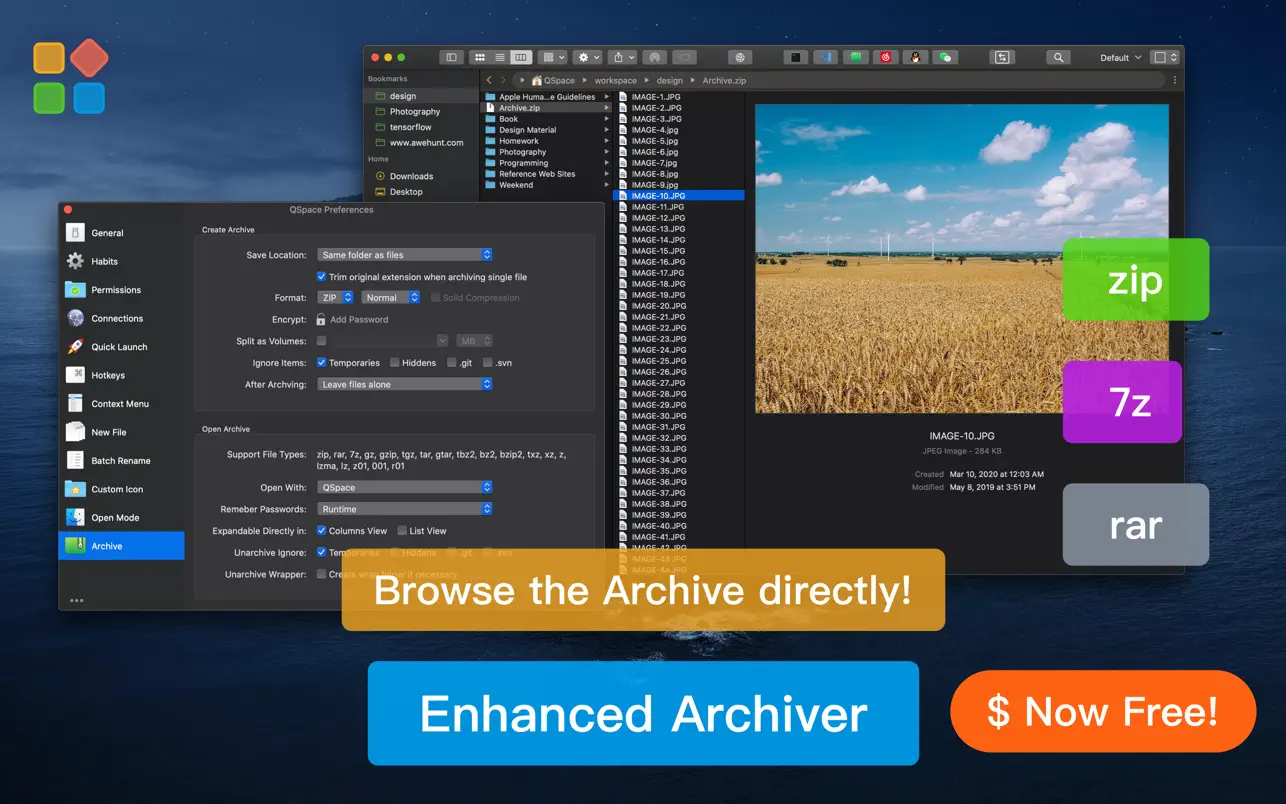
Task: Enable Ignore Items .git checkbox
Action: pyautogui.click(x=452, y=363)
